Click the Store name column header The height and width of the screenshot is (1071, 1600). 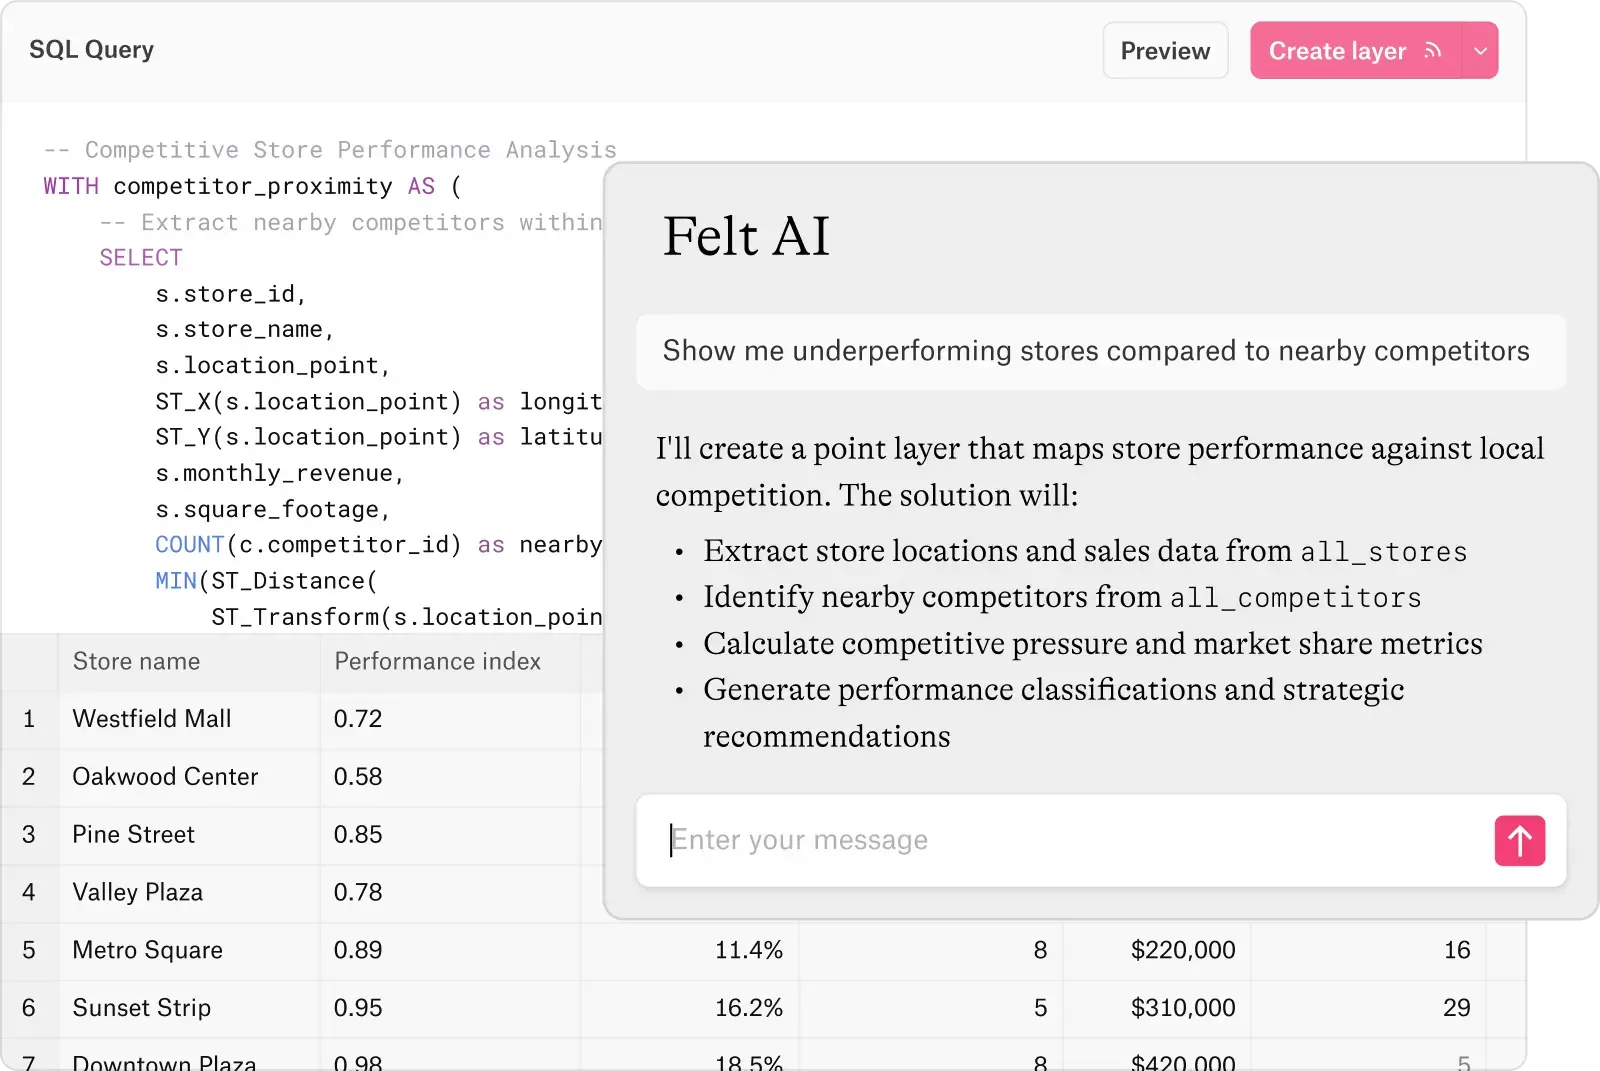tap(135, 662)
